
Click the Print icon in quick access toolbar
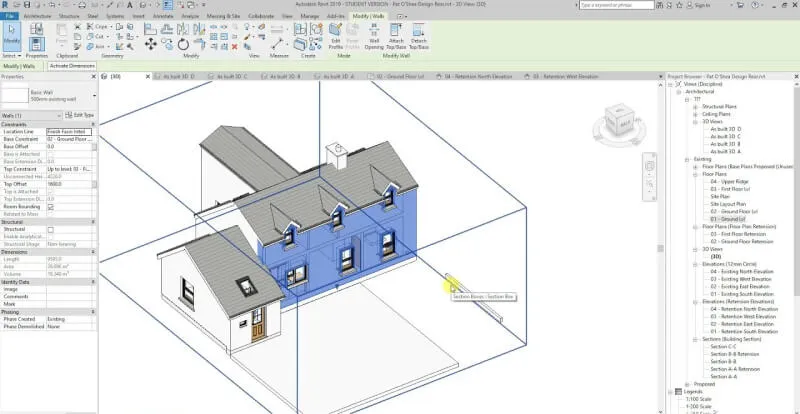coord(82,5)
